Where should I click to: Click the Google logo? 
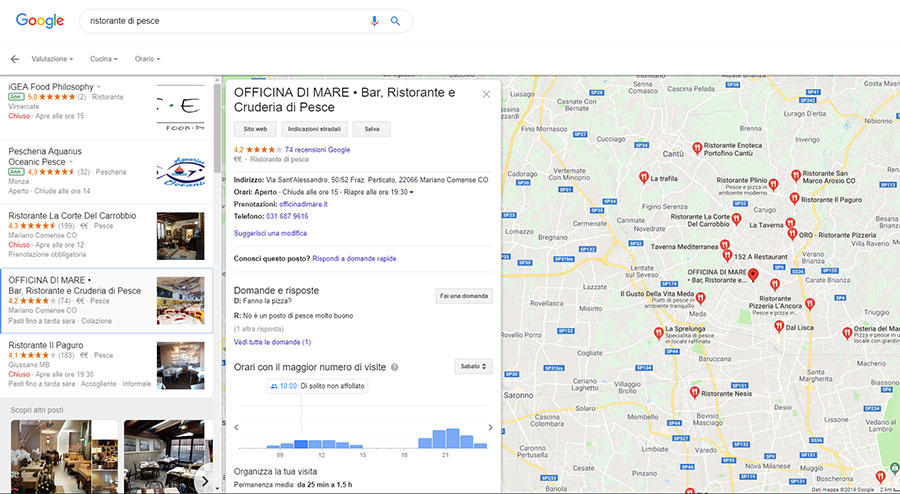point(40,21)
